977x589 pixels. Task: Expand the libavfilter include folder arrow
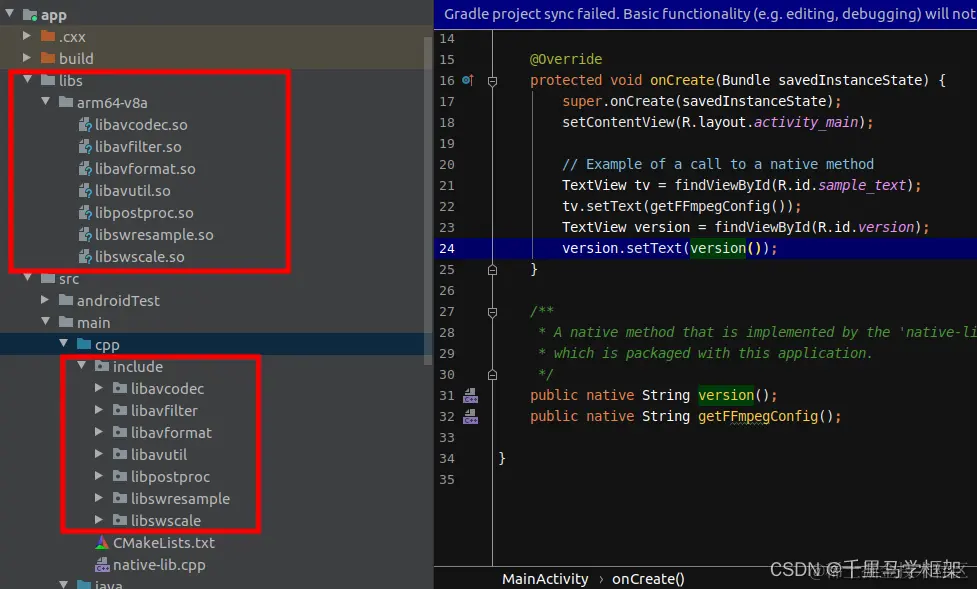point(98,409)
